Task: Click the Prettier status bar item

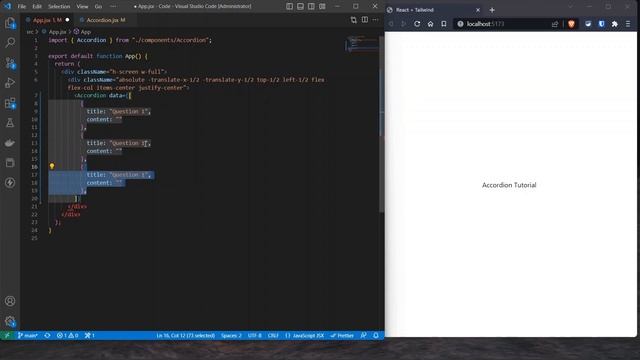Action: 342,335
